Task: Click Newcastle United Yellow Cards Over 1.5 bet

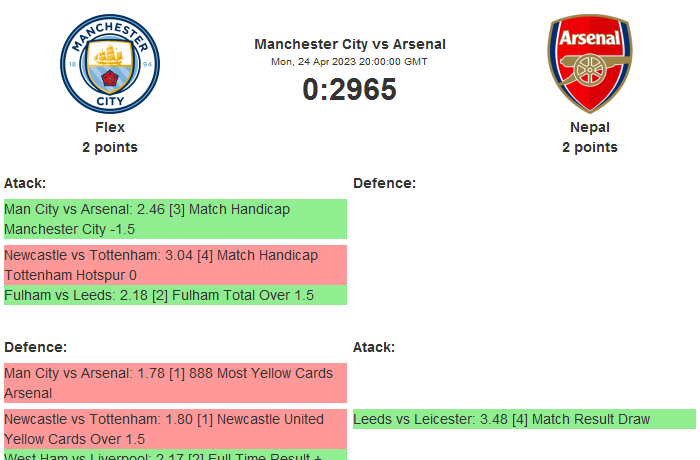Action: click(175, 429)
